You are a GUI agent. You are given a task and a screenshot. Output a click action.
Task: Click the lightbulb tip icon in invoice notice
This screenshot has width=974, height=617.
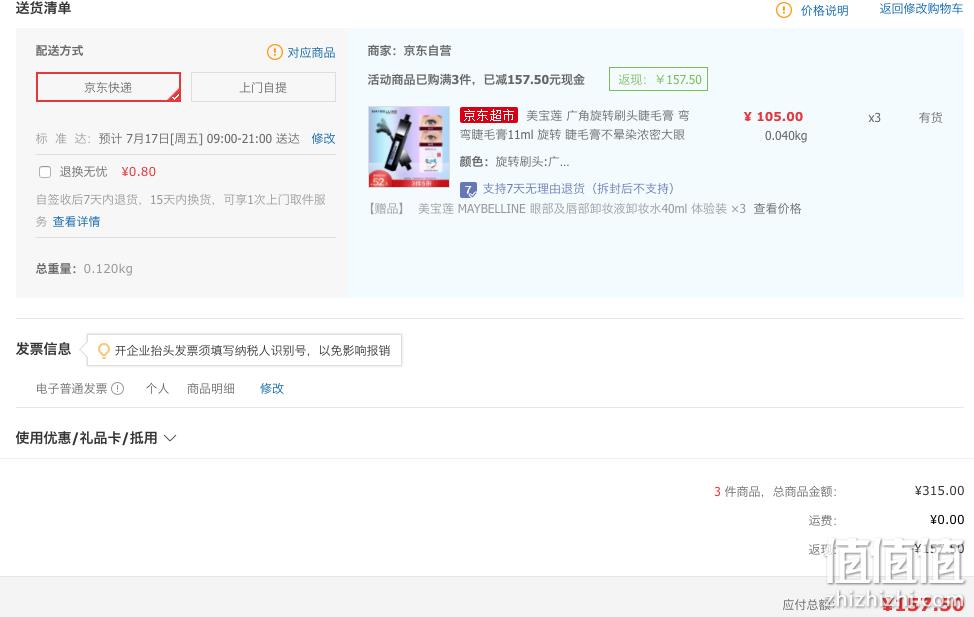tap(104, 350)
